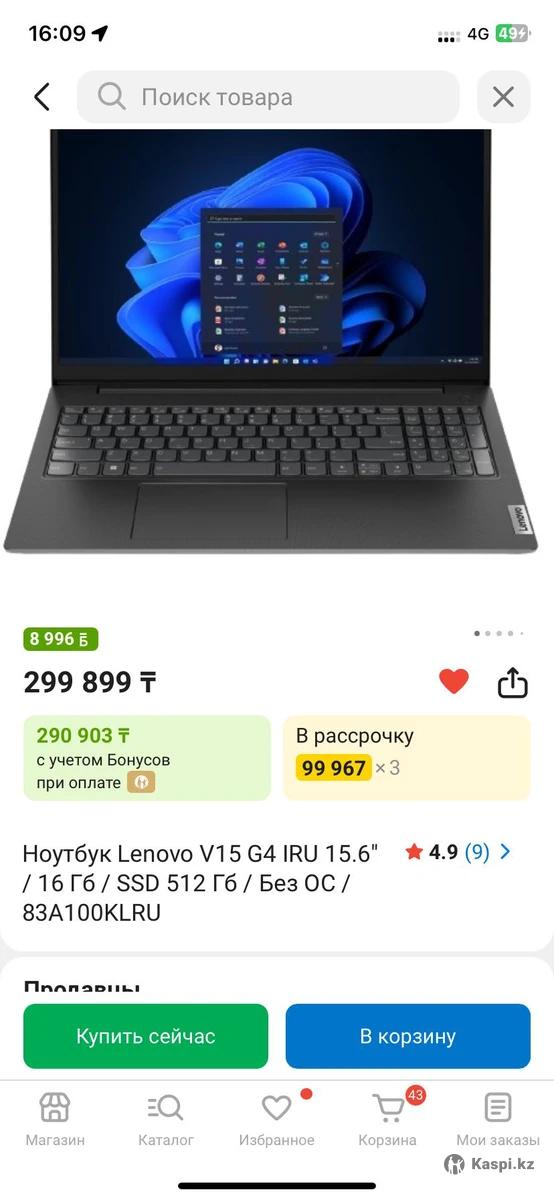Open the В рассрочку installment option
The image size is (554, 1200).
(x=407, y=757)
